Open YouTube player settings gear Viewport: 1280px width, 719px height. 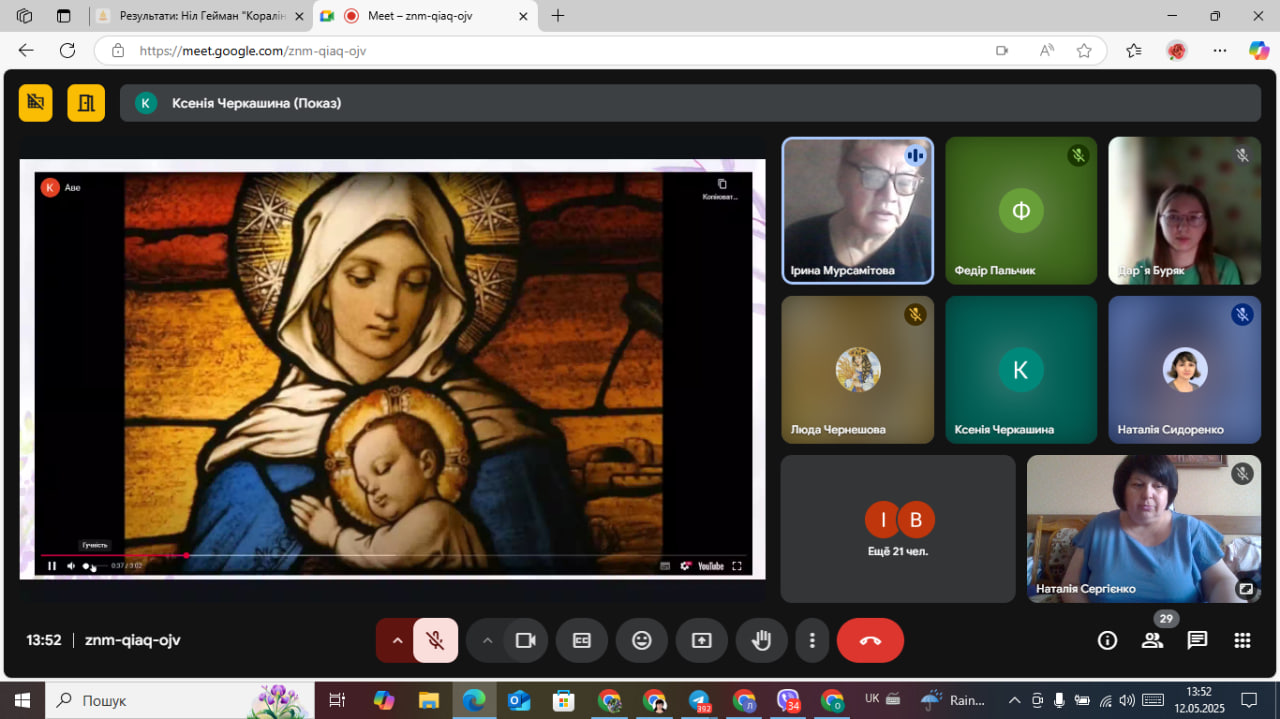coord(685,566)
